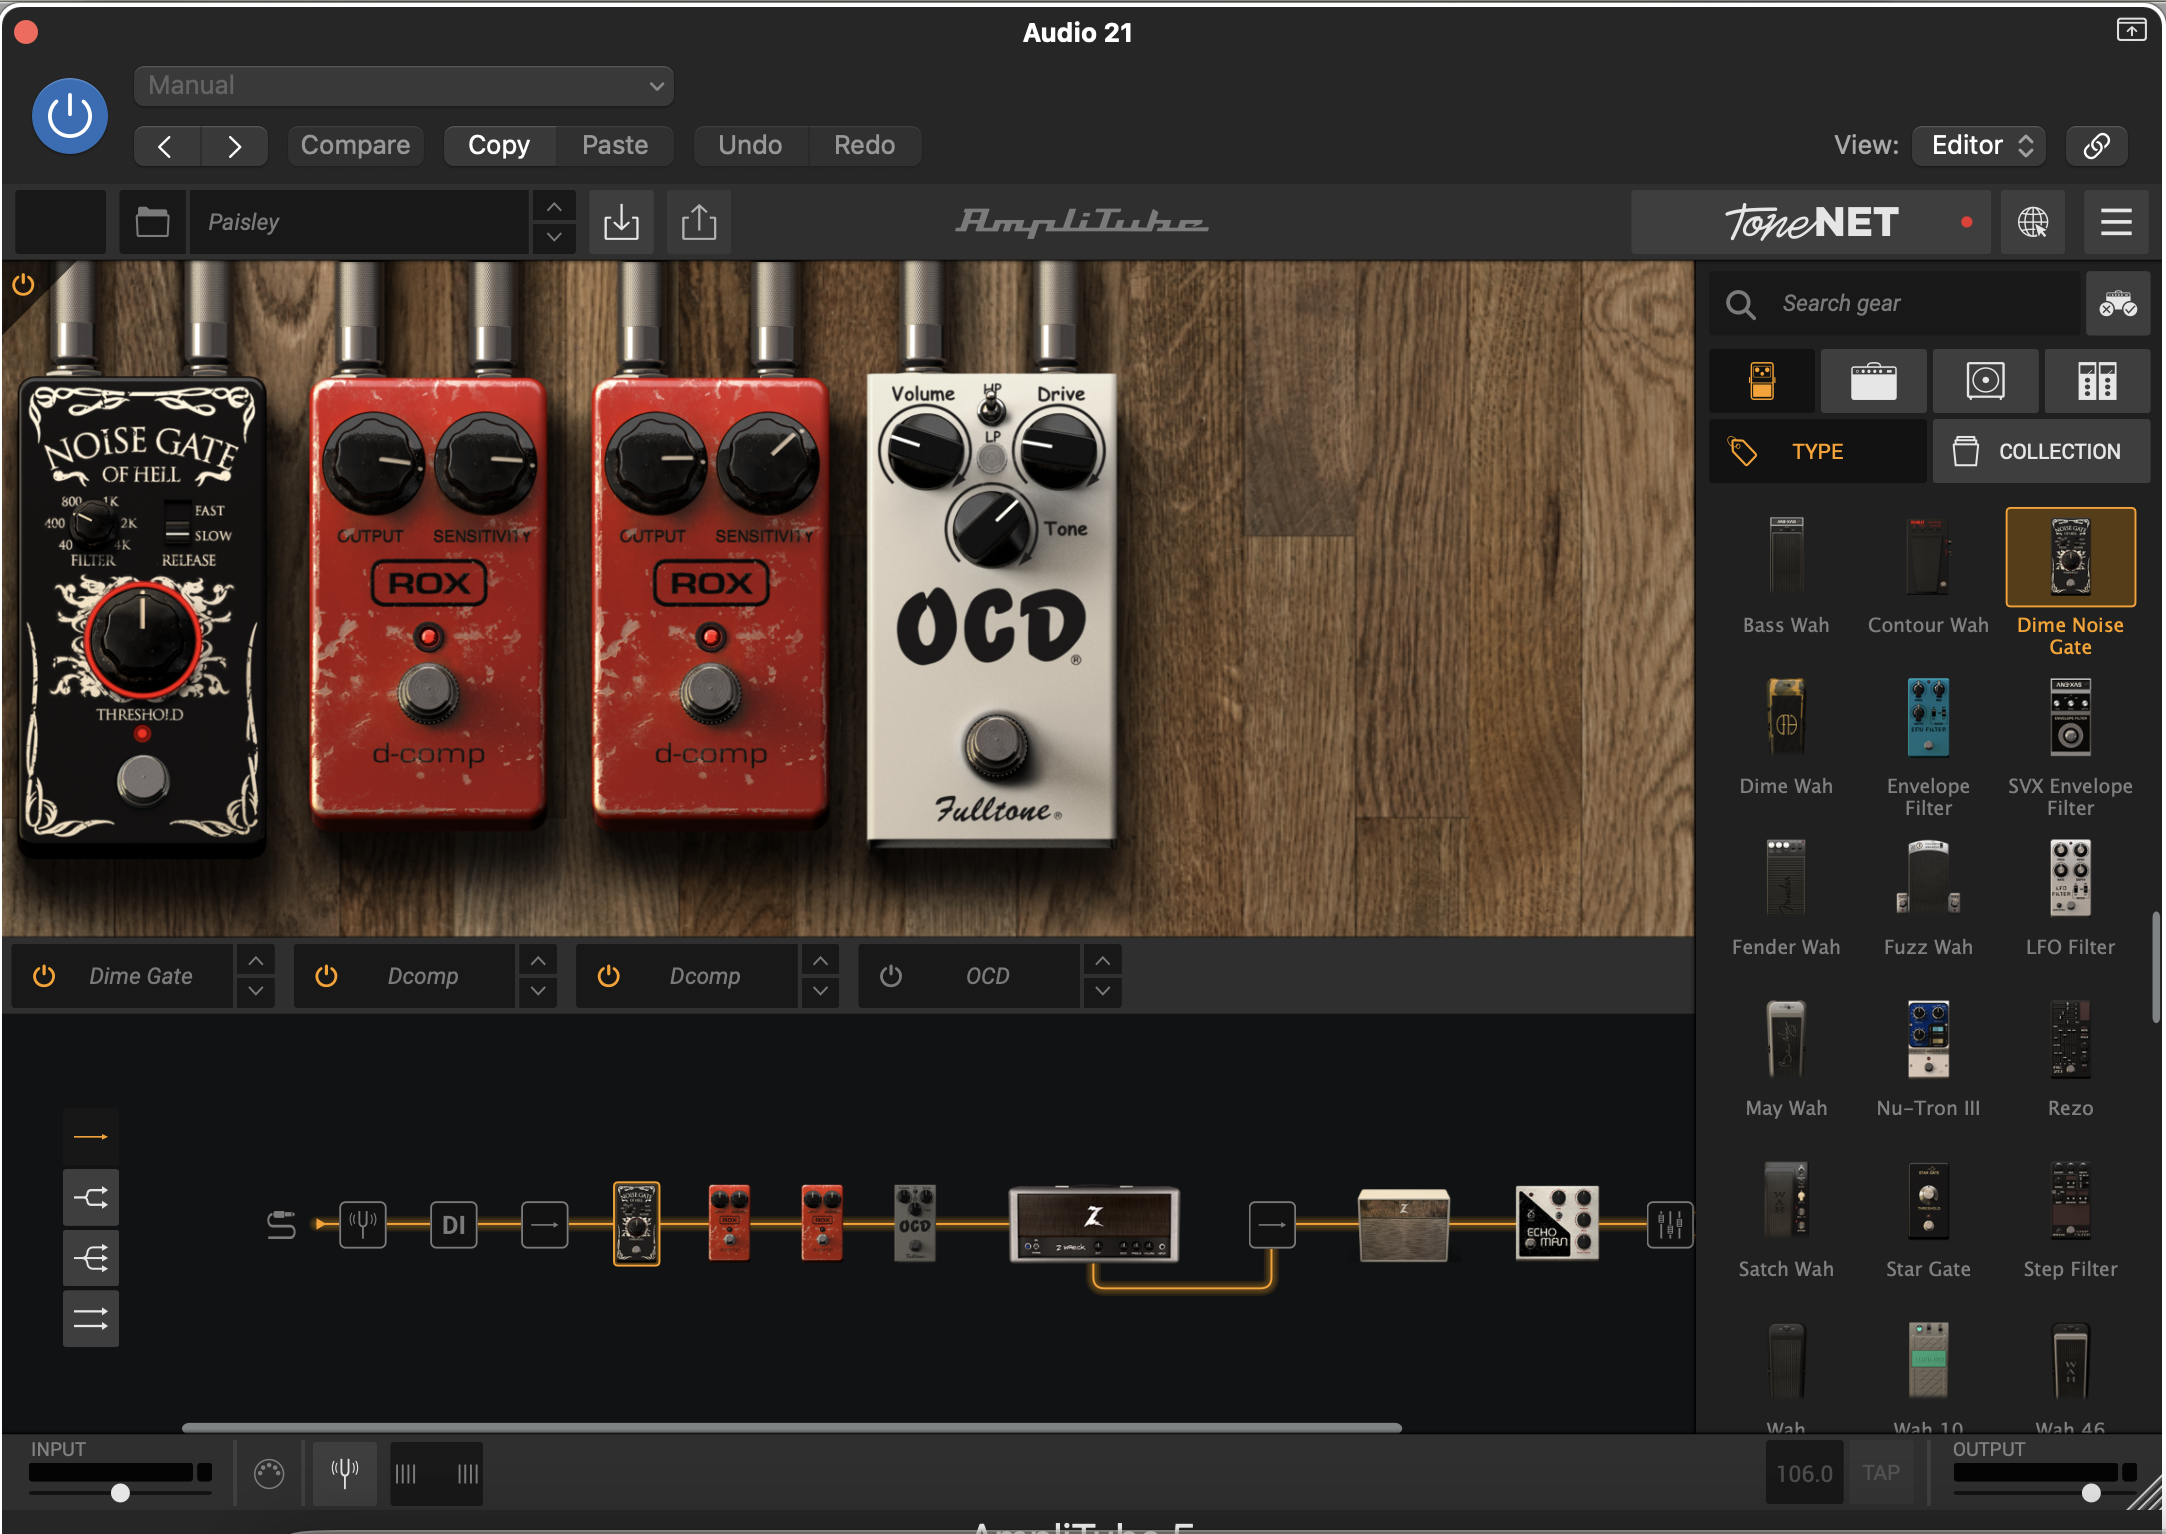Click the OCD slot down arrow
Screen dimensions: 2166x1534
click(1102, 991)
